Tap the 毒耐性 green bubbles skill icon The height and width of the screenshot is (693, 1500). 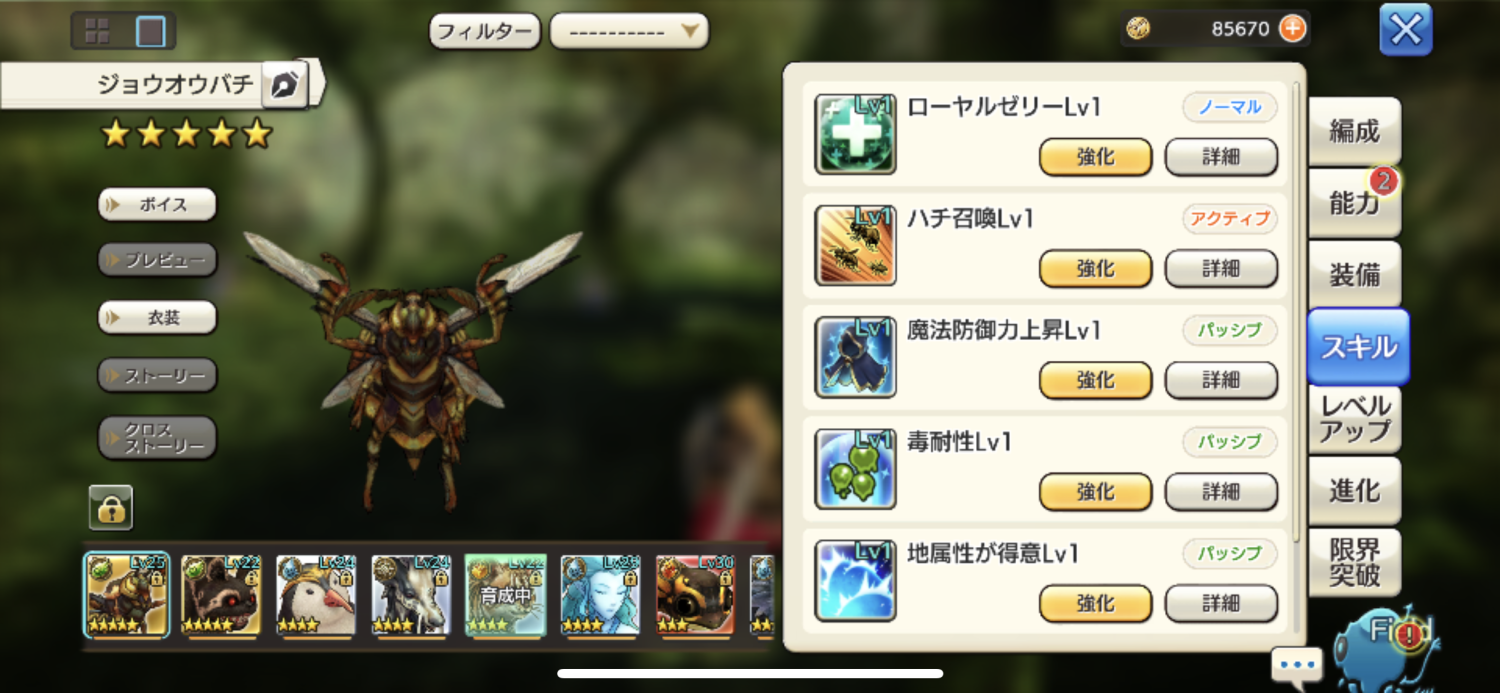(x=855, y=469)
